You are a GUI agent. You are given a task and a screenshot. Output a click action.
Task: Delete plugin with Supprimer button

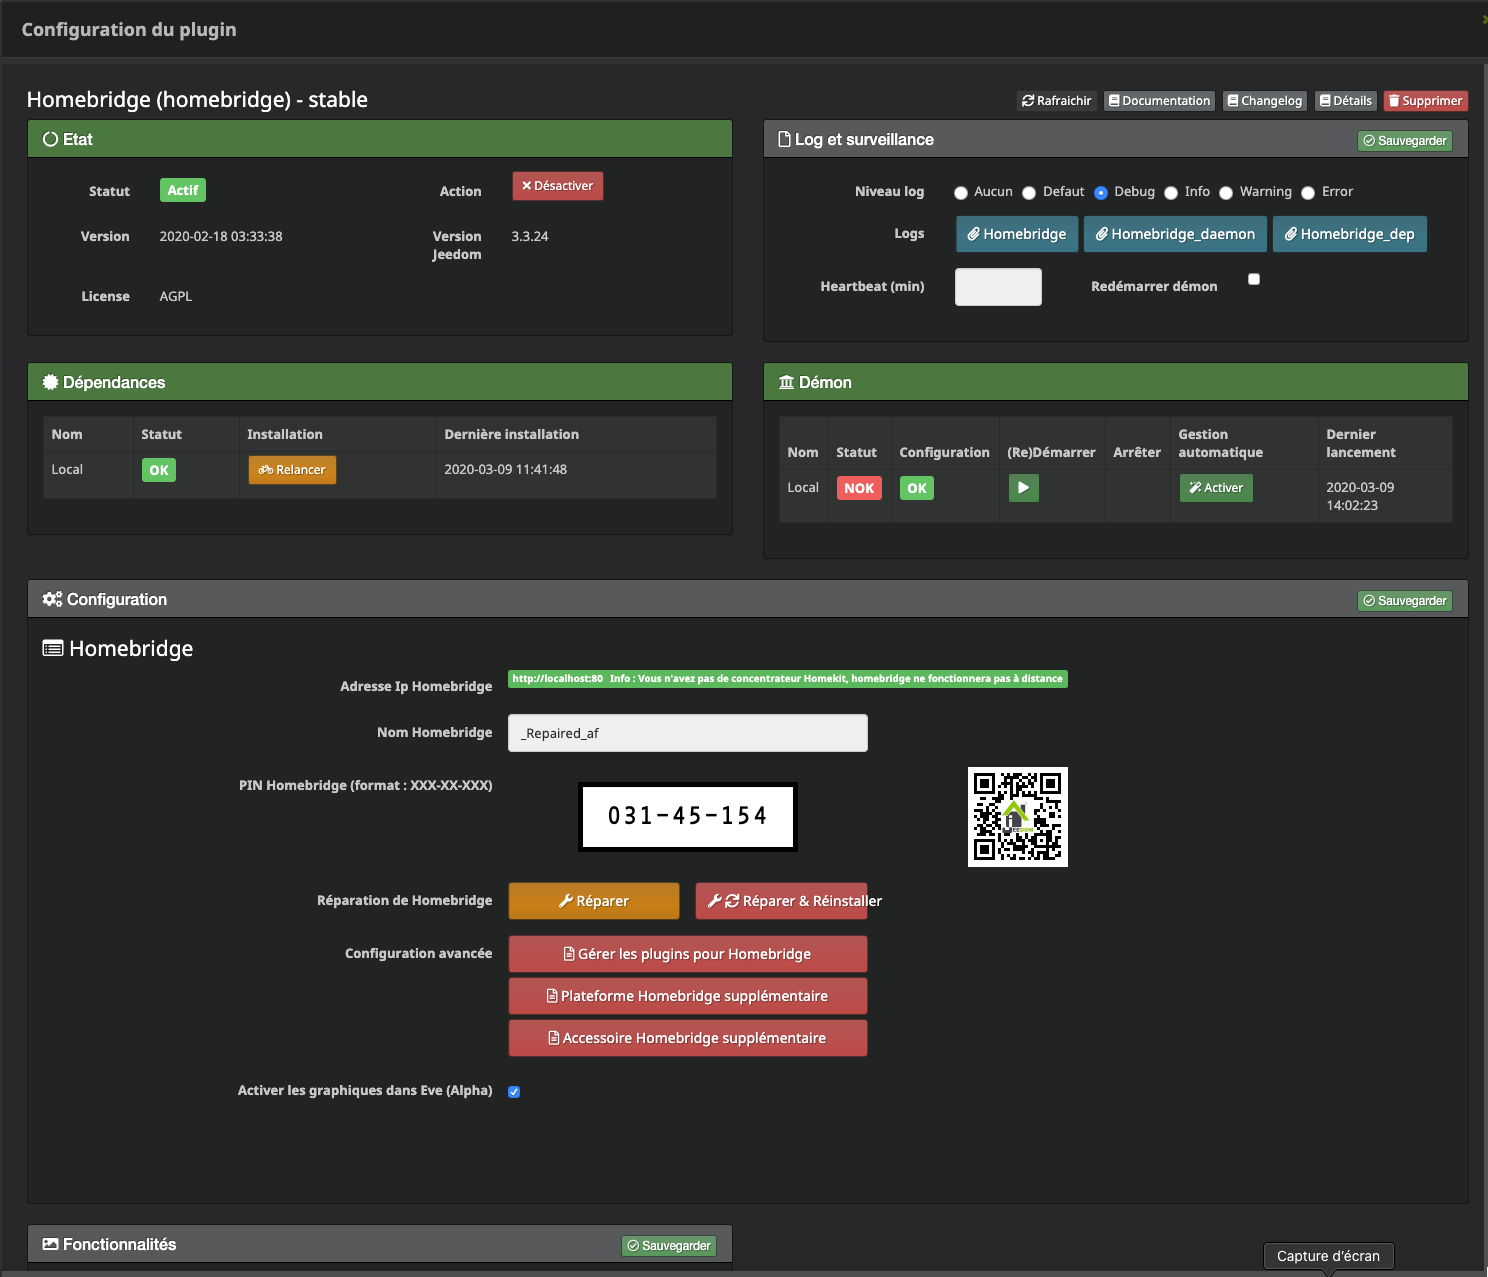pos(1425,101)
